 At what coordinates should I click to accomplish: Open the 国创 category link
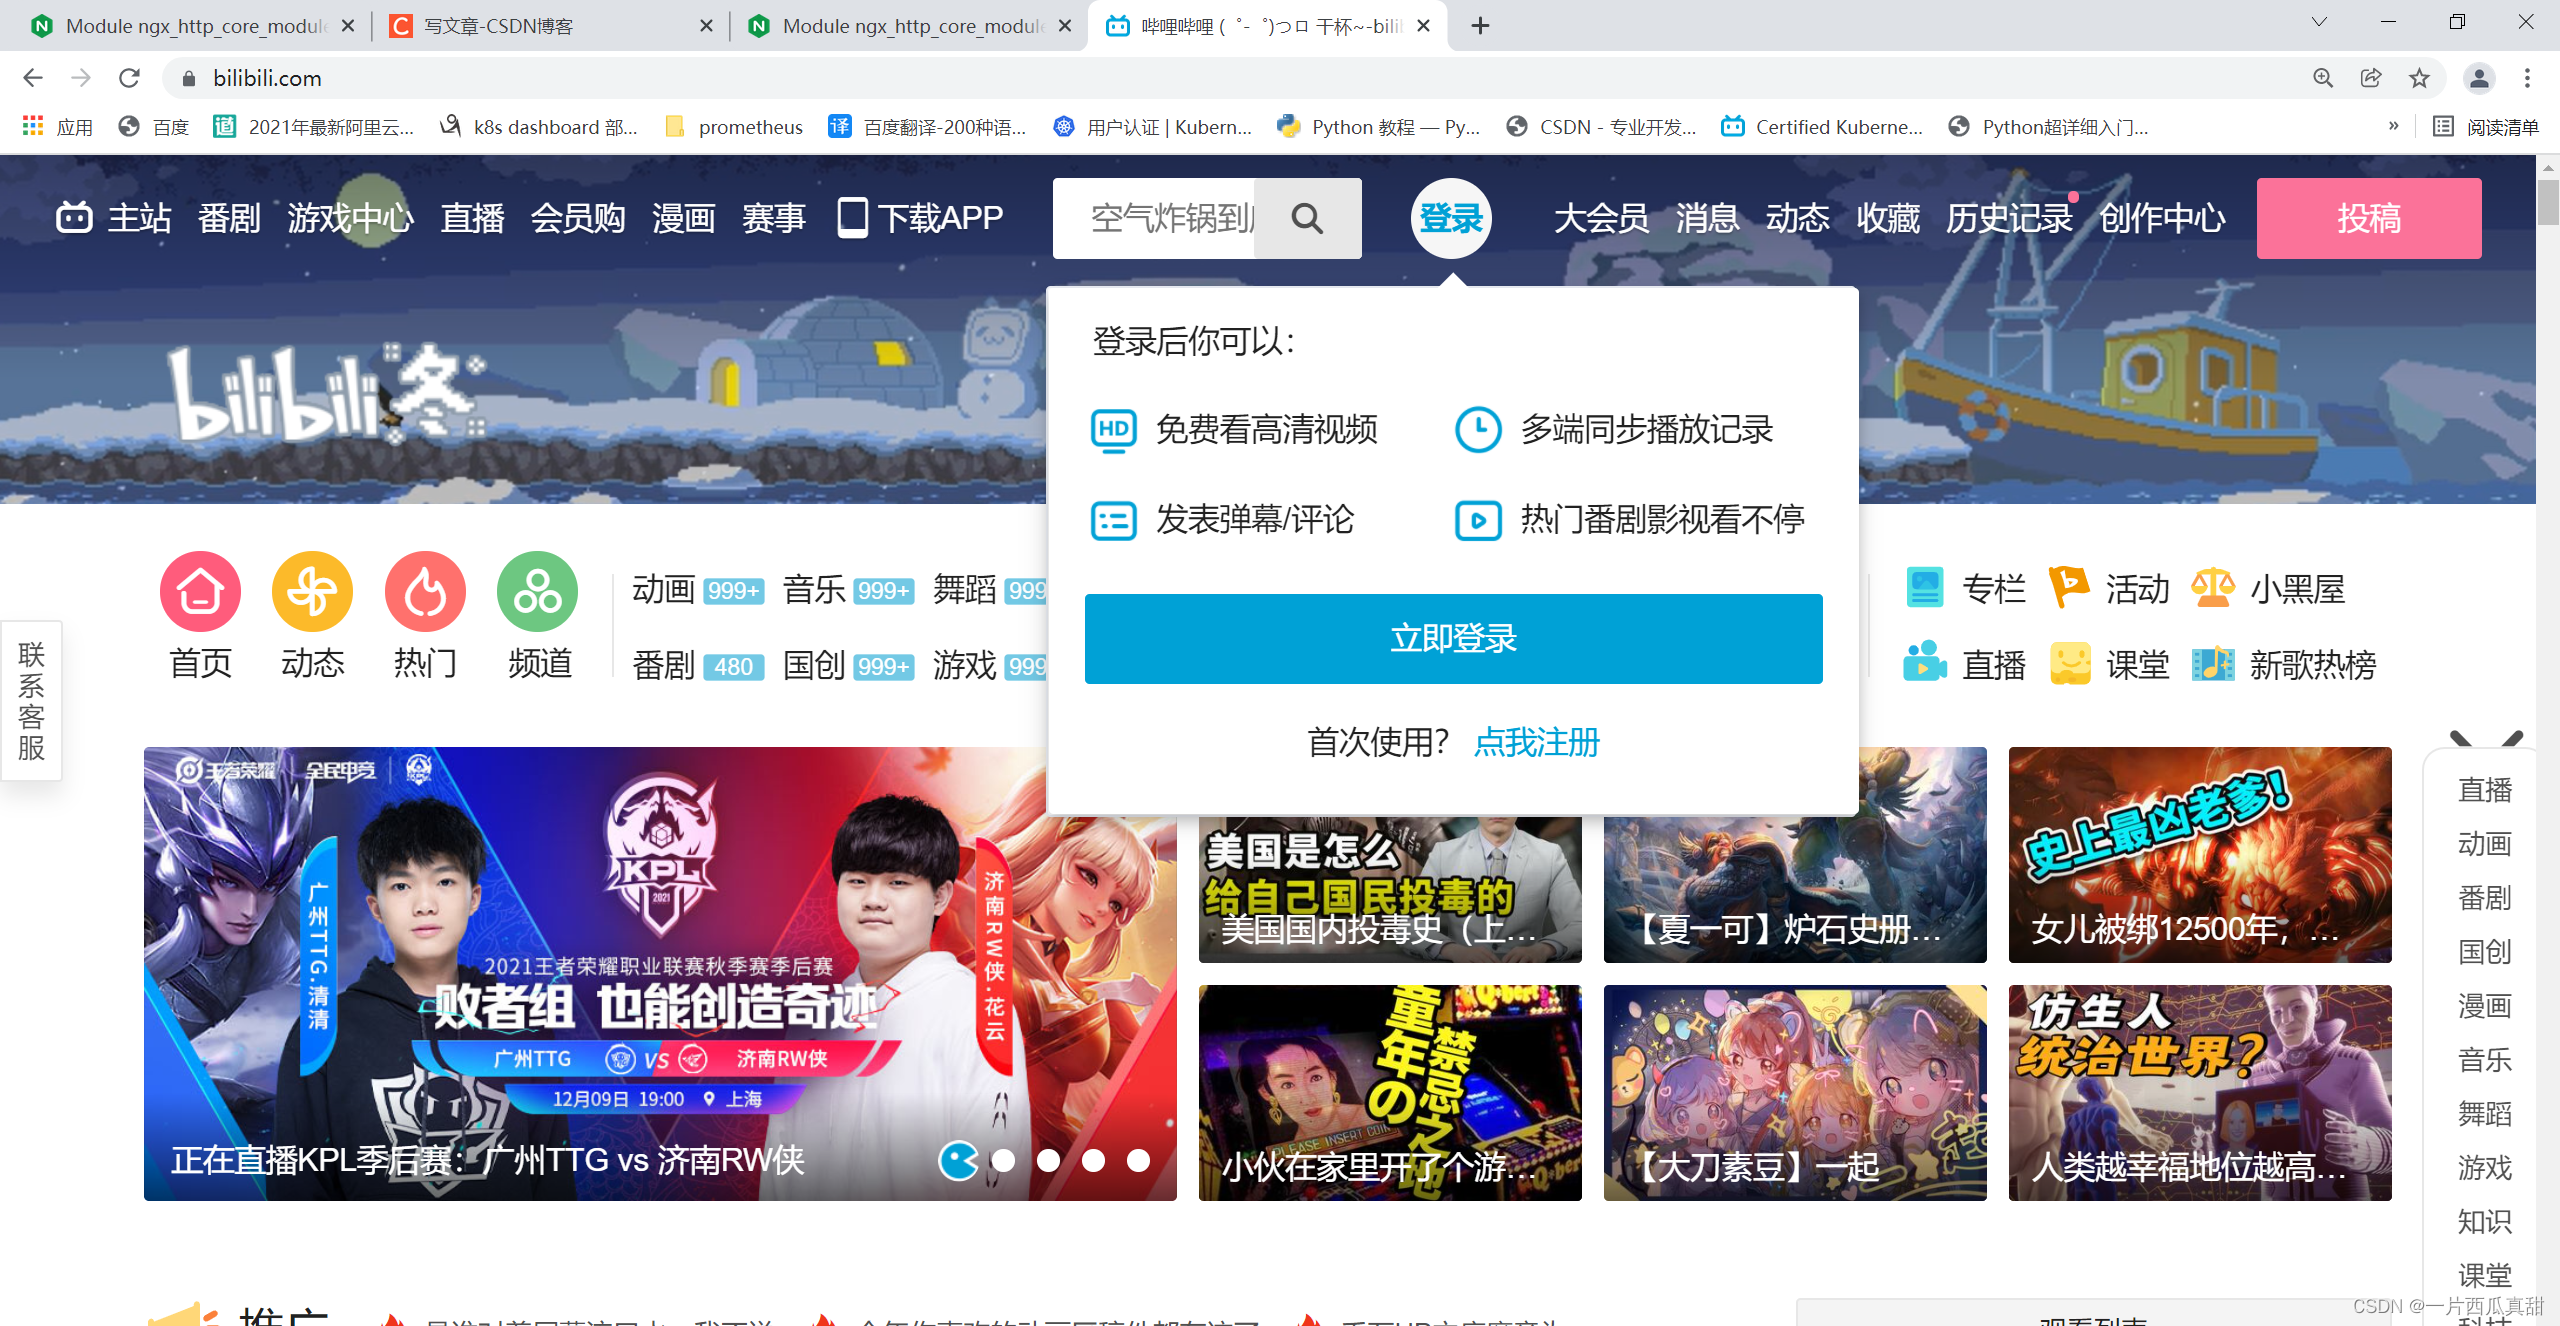coord(814,665)
